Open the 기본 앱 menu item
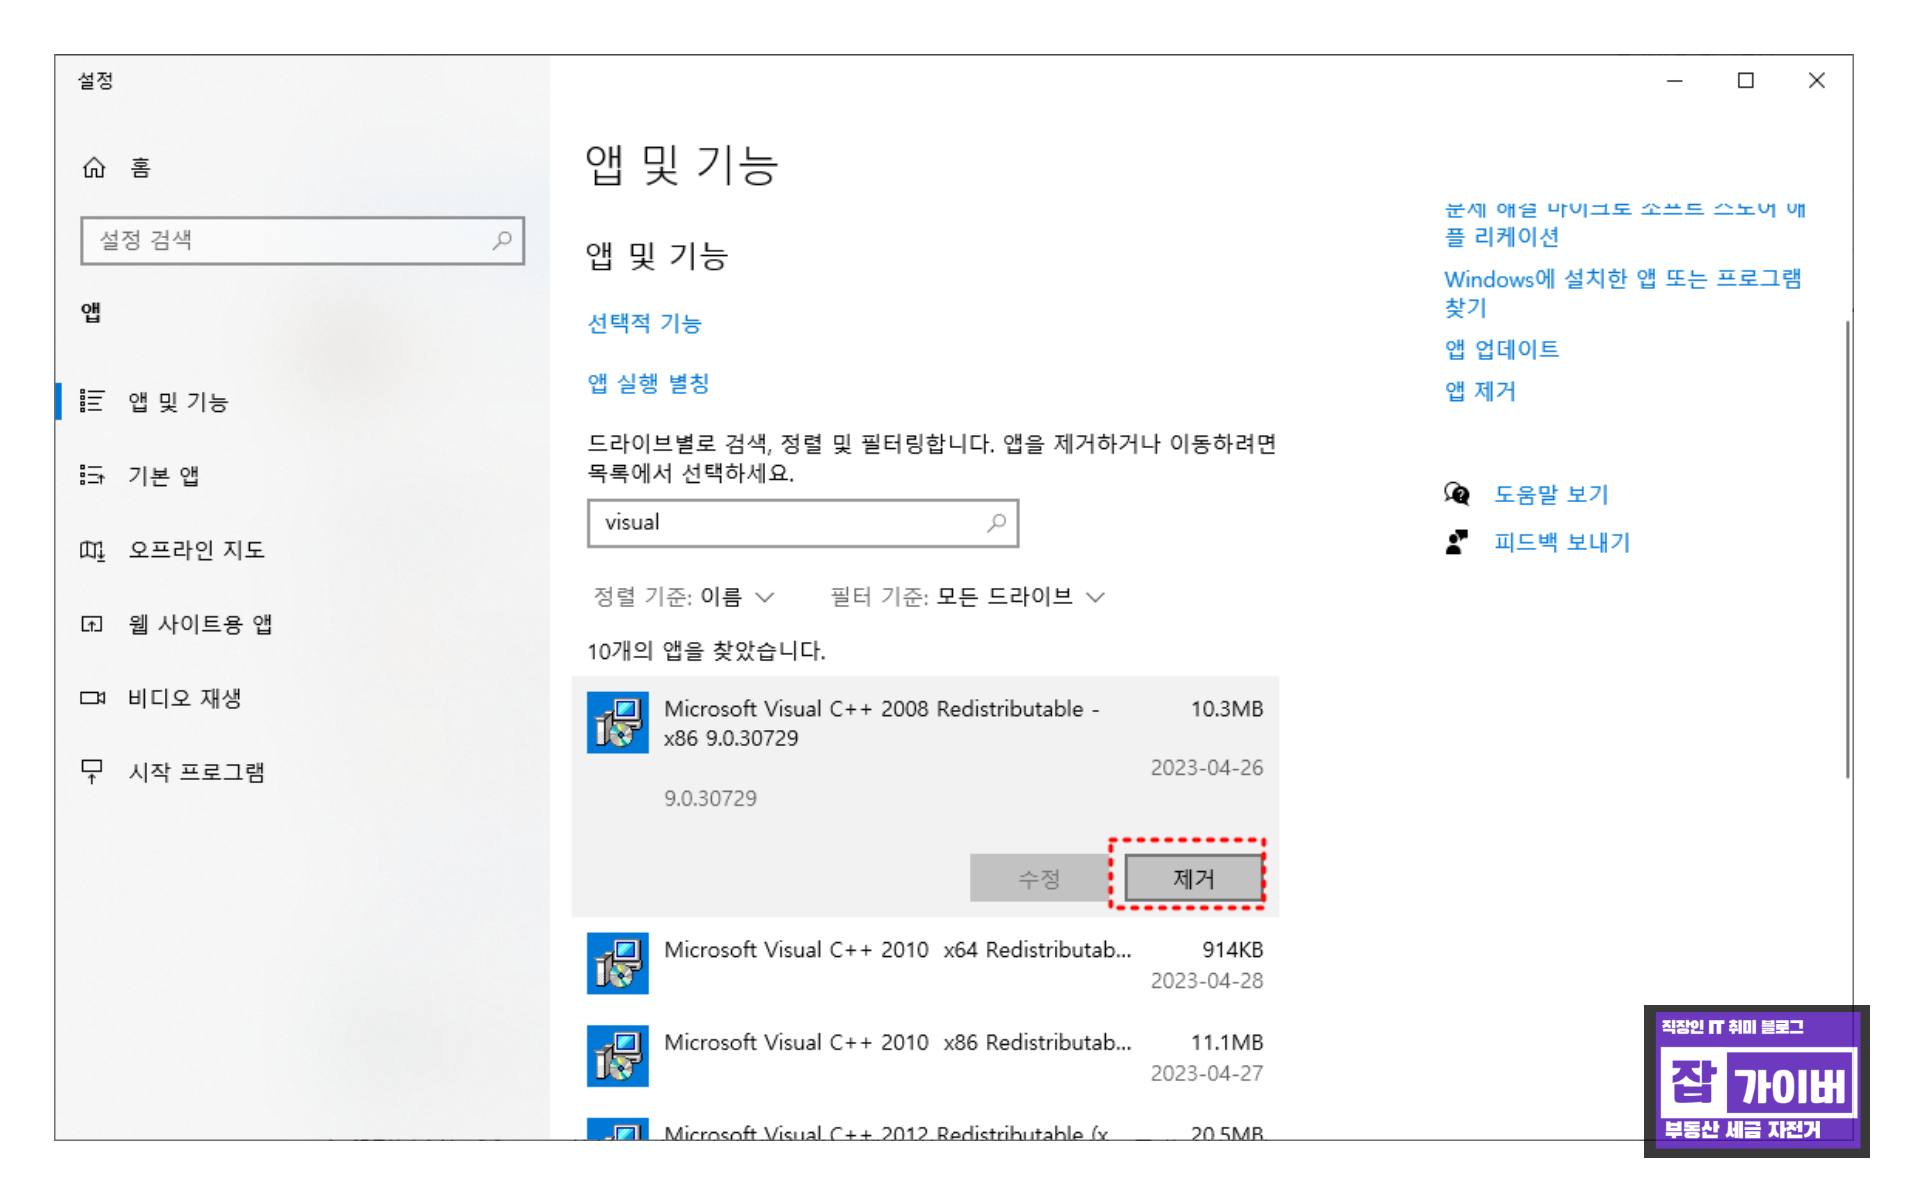The width and height of the screenshot is (1908, 1195). tap(302, 475)
